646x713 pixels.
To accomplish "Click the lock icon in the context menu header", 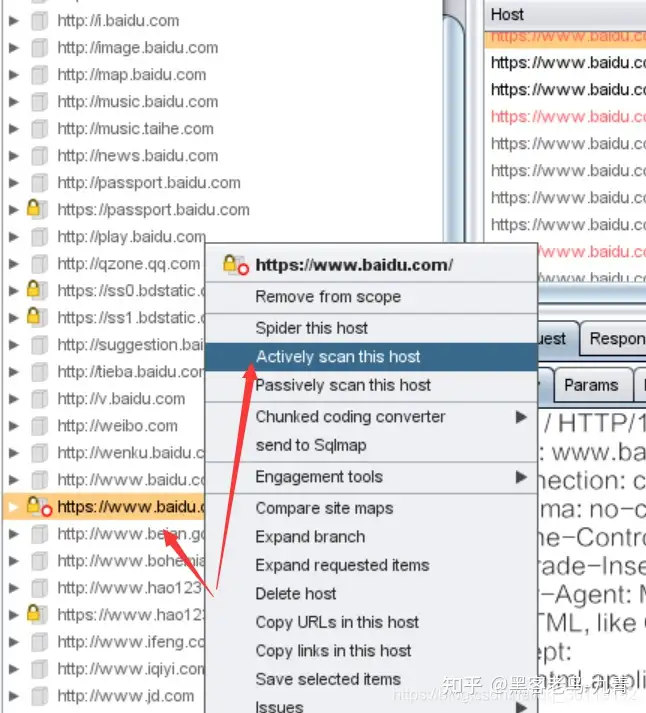I will coord(230,263).
